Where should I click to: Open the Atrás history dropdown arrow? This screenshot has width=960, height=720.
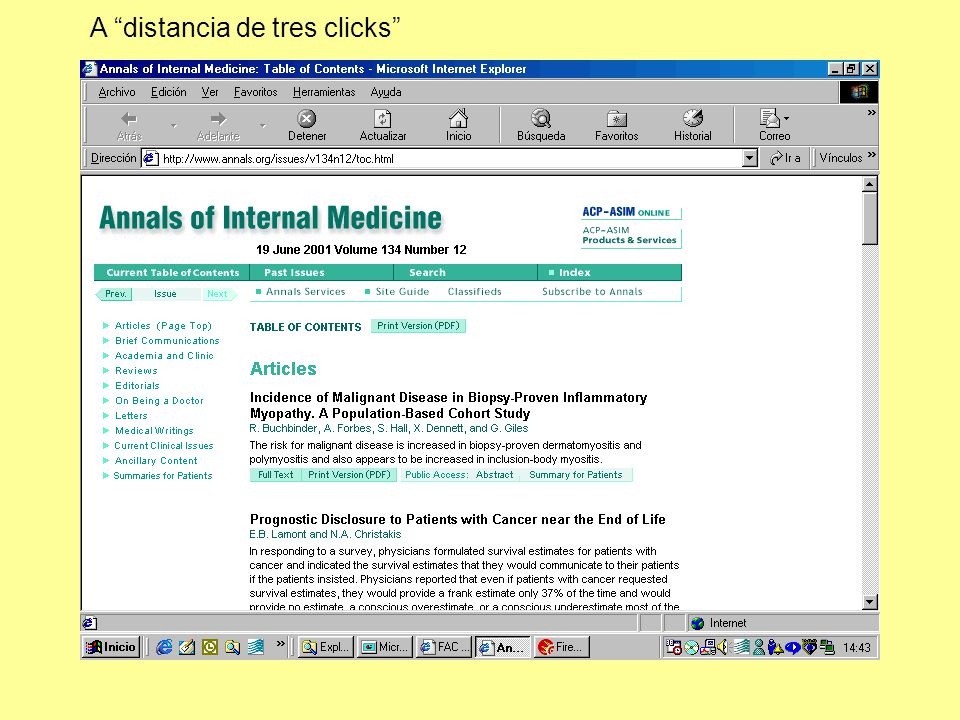pos(174,126)
